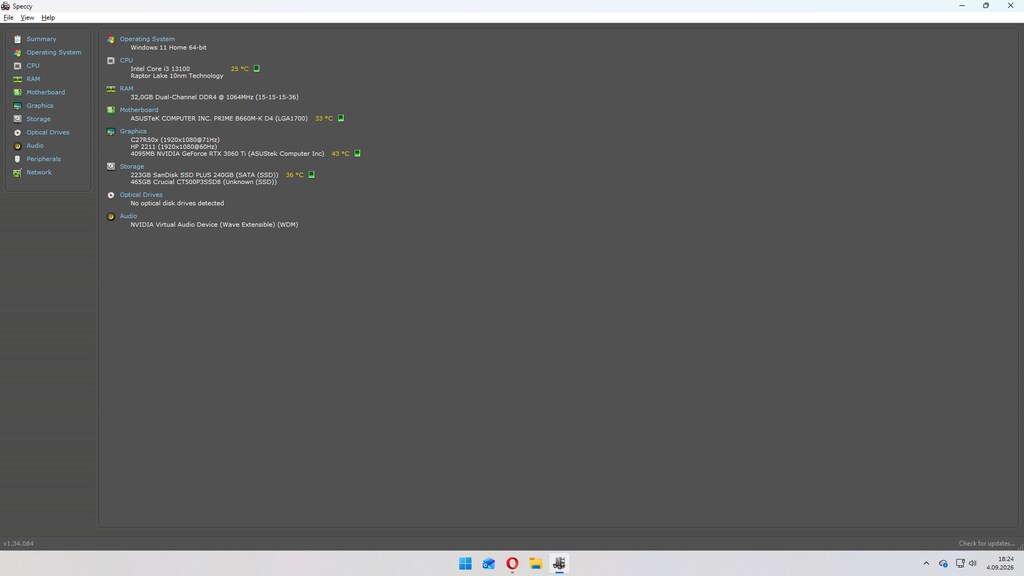Image resolution: width=1024 pixels, height=576 pixels.
Task: Click the version v1.34.084 status text
Action: 18,543
